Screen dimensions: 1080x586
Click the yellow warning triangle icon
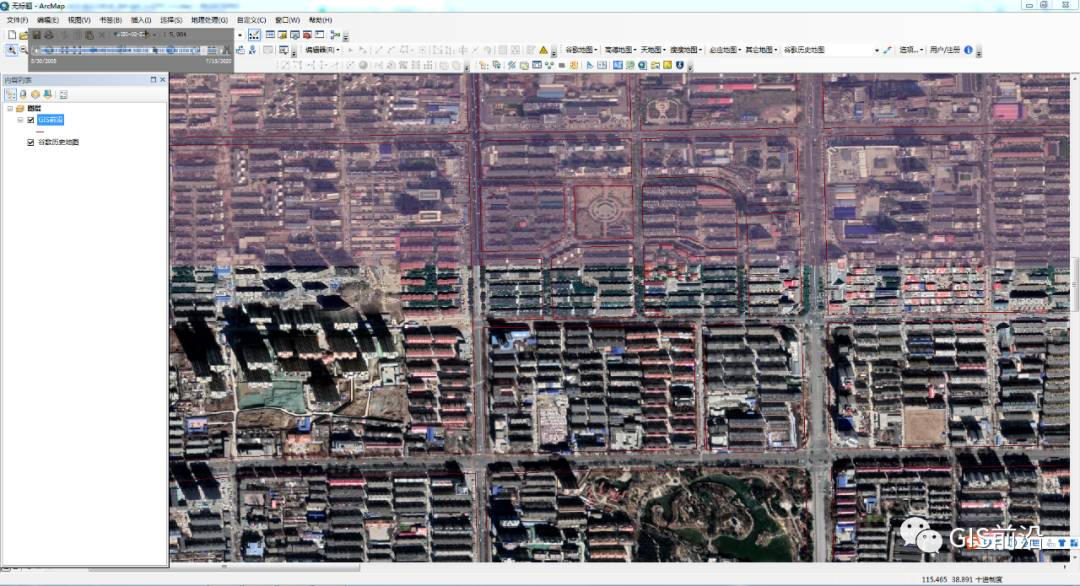coord(543,50)
